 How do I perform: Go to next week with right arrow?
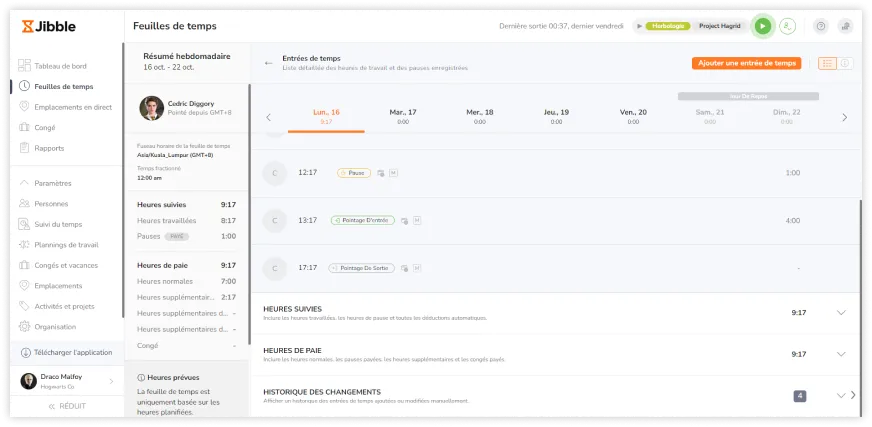click(844, 117)
